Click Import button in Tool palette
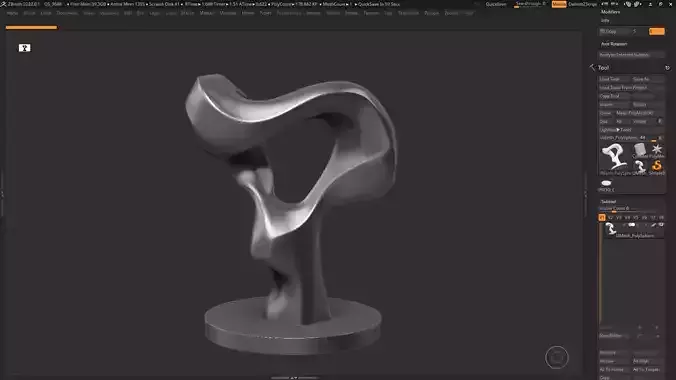676x380 pixels. point(614,104)
